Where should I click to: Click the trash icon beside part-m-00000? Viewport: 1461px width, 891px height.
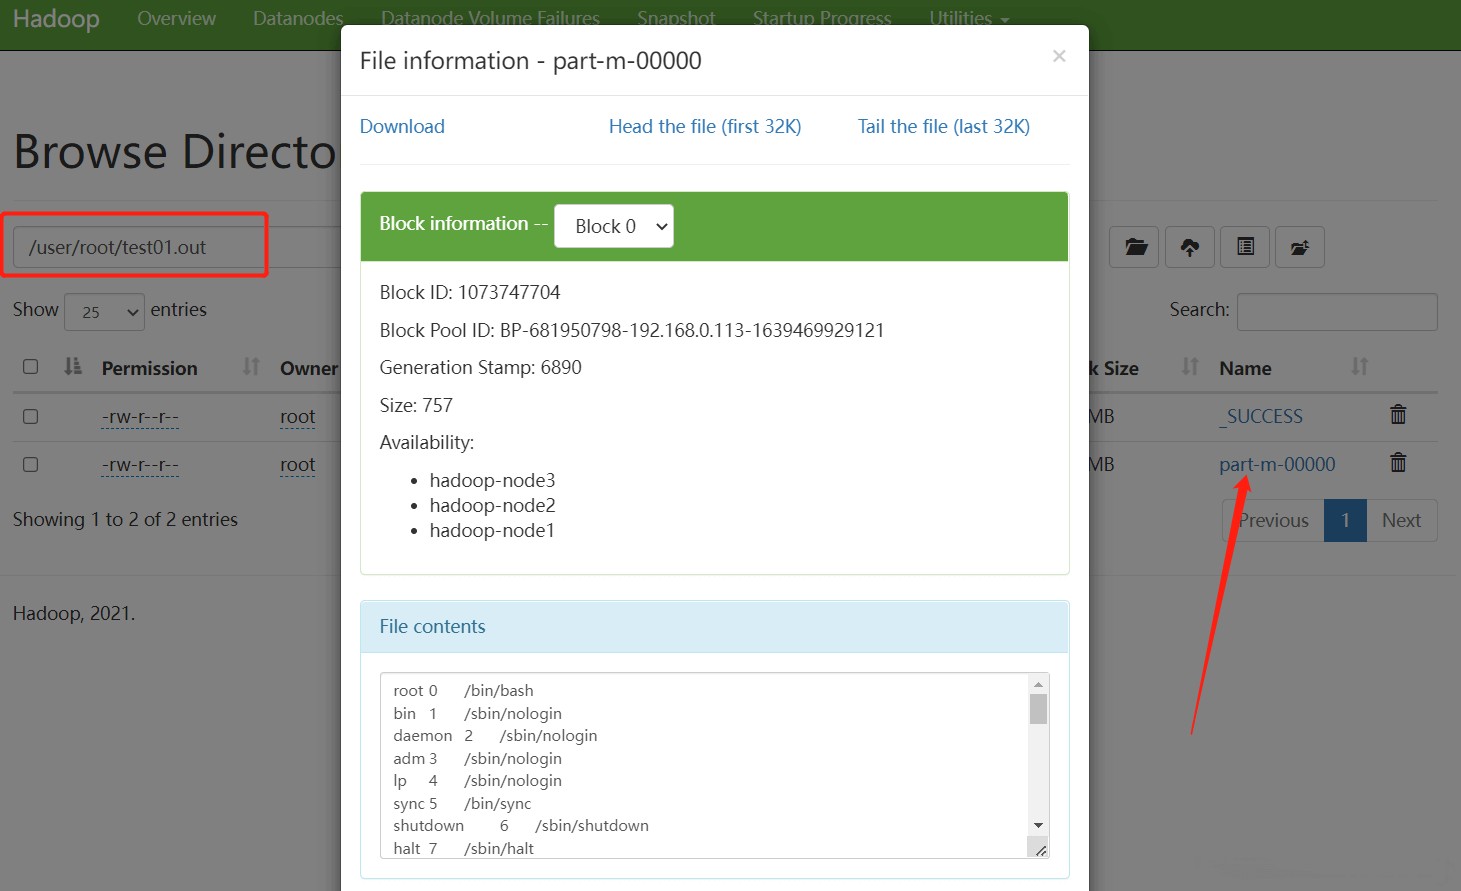click(1397, 462)
